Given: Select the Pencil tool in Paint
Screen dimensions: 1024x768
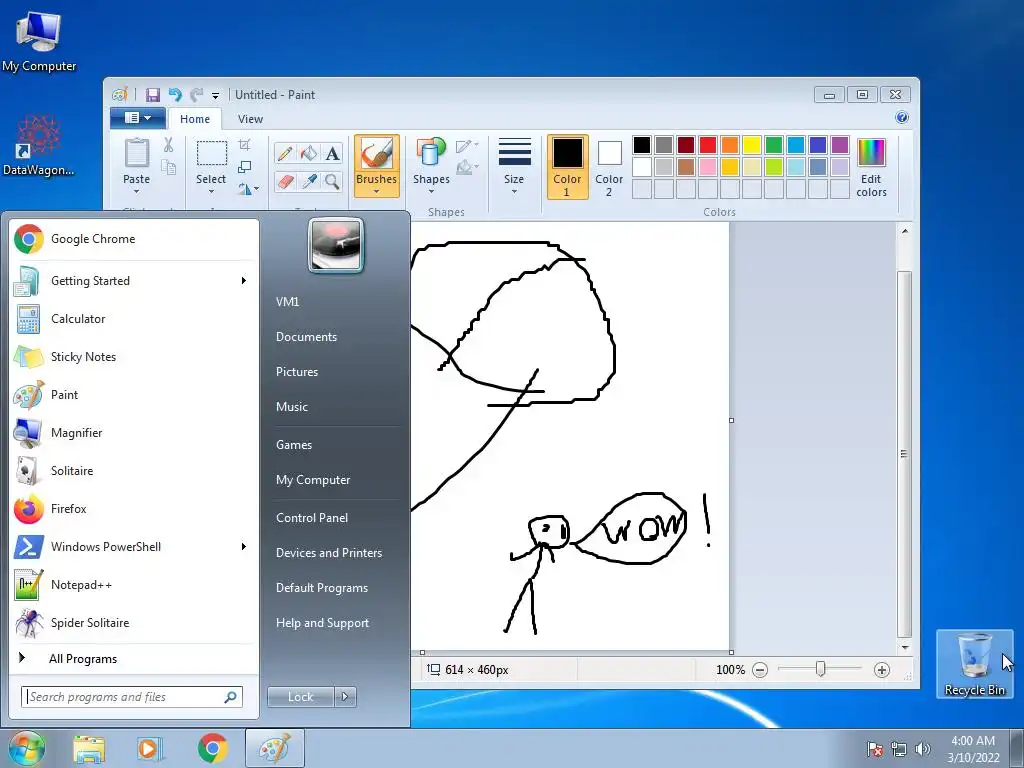Looking at the screenshot, I should click(x=285, y=153).
